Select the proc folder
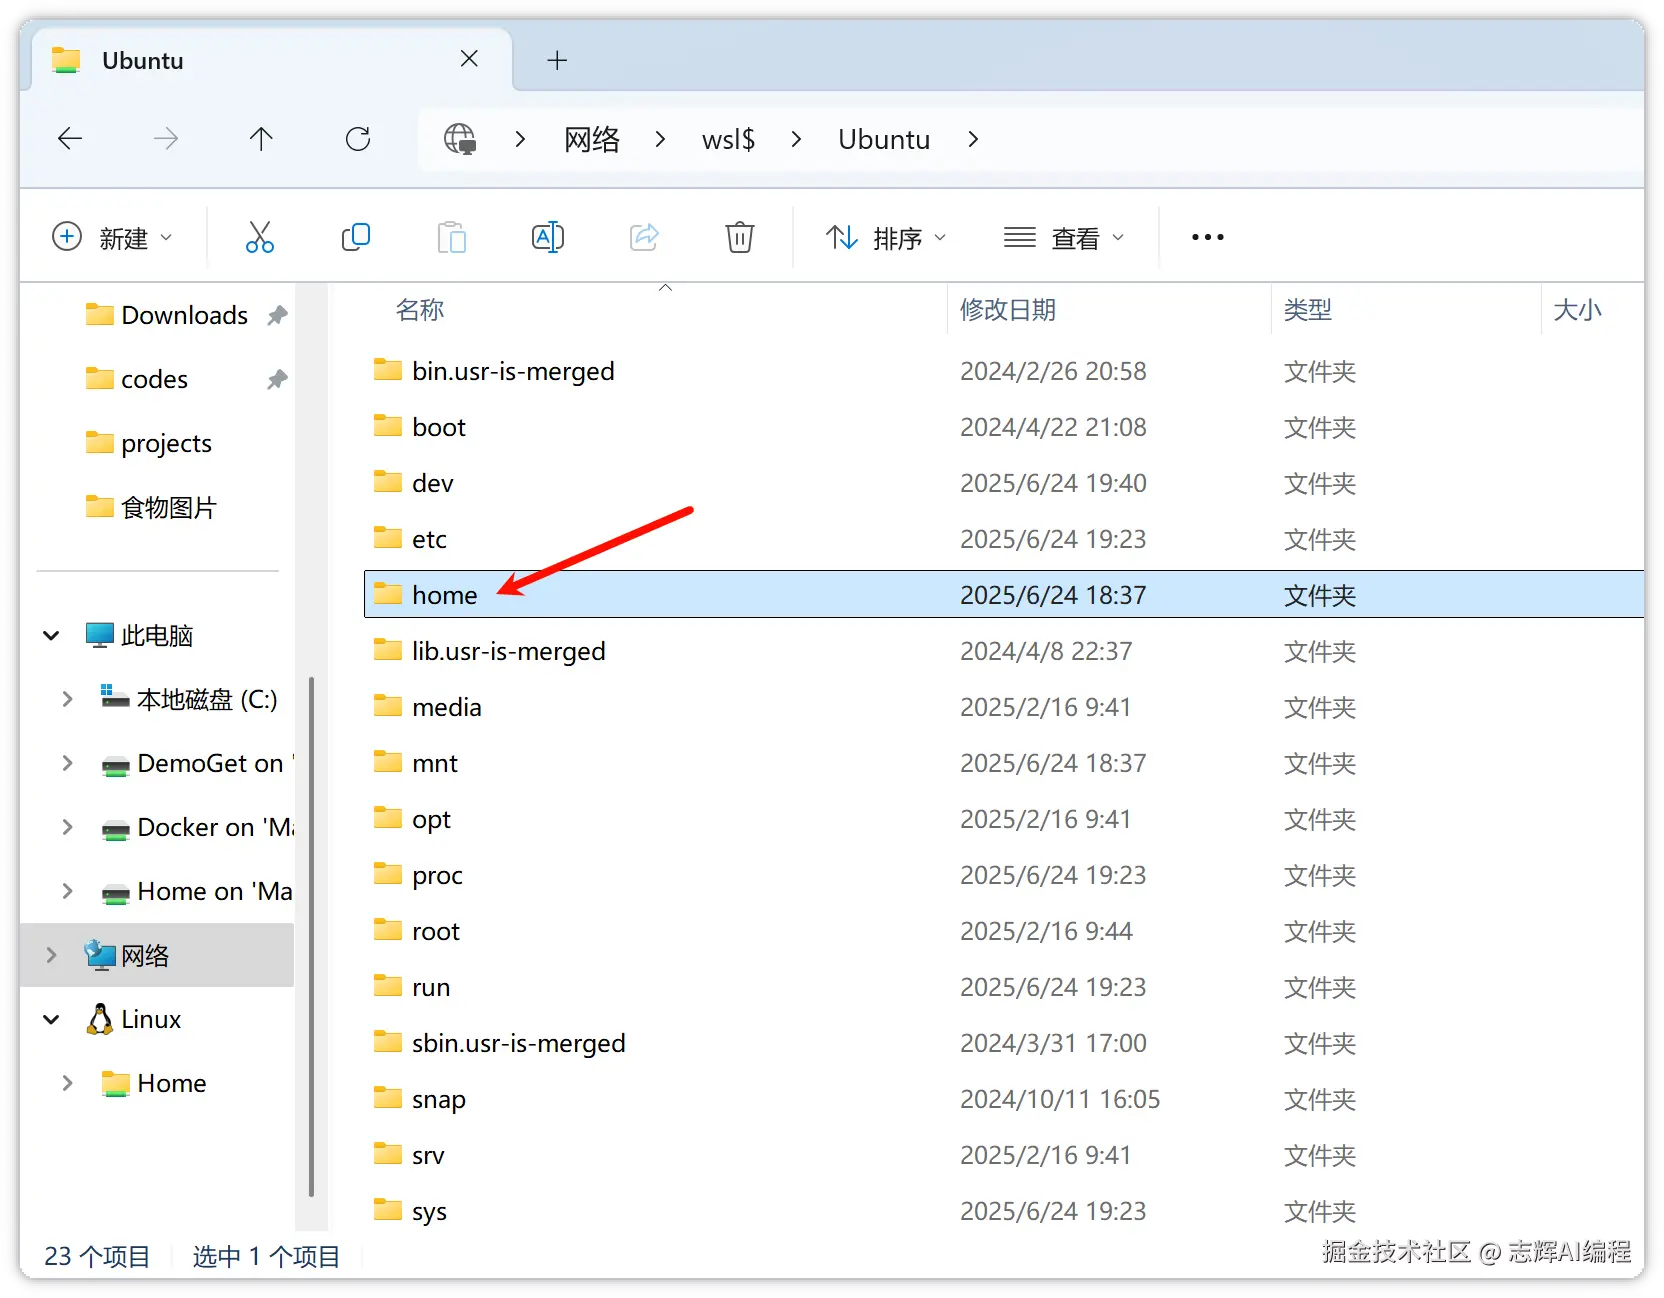The image size is (1664, 1298). [x=437, y=875]
